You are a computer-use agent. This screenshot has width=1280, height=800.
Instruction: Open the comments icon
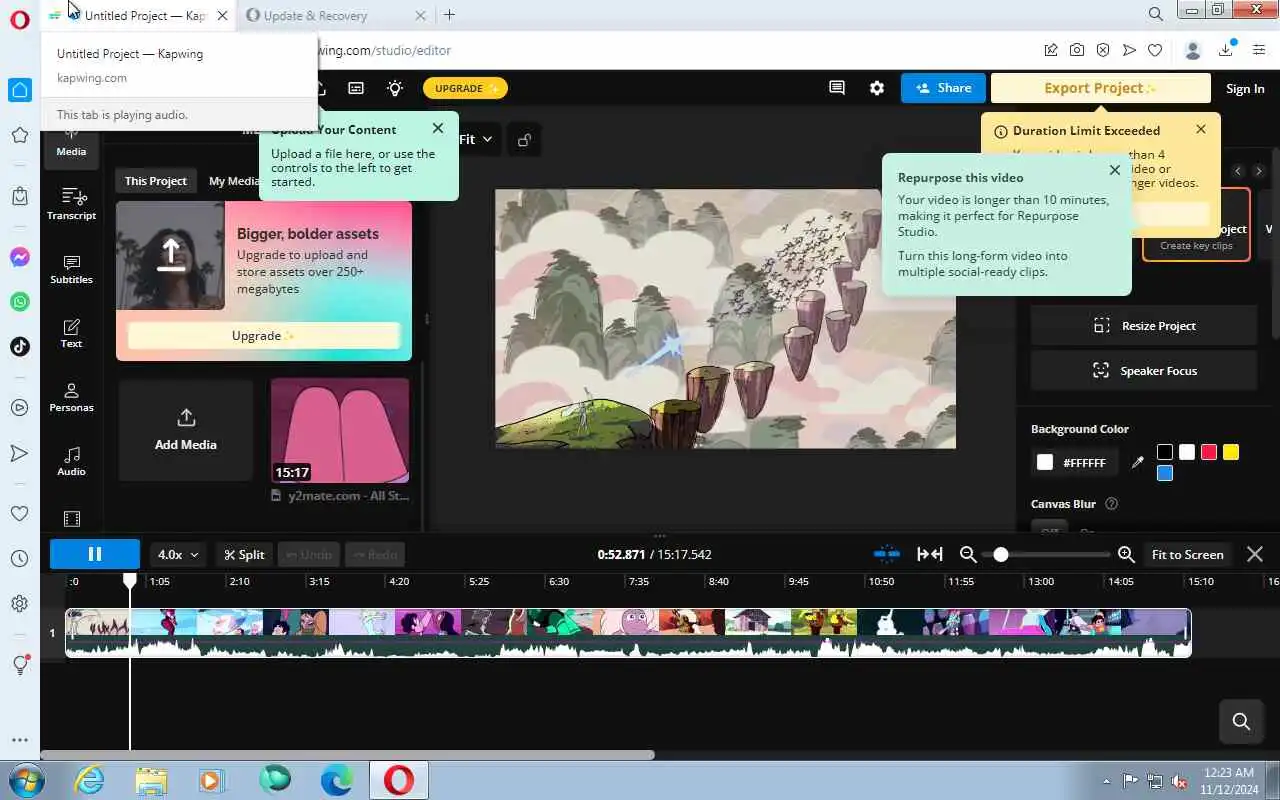click(837, 88)
